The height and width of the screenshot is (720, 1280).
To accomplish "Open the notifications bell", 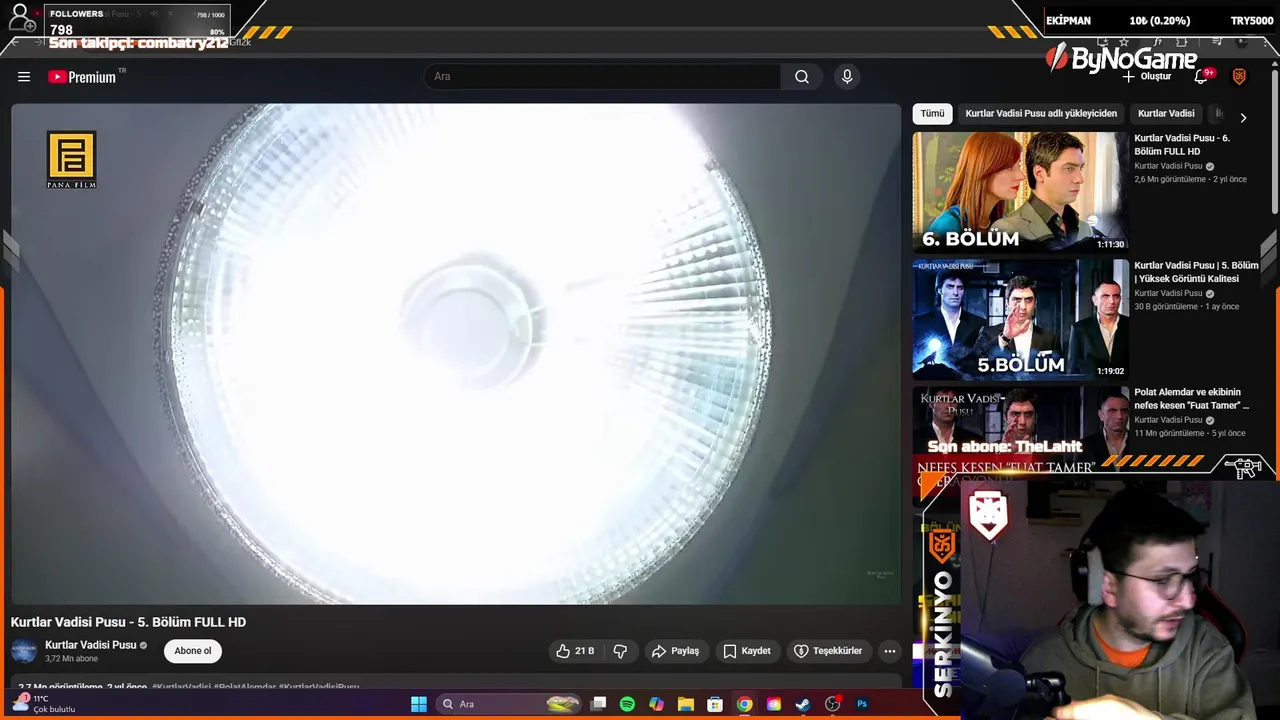I will (x=1202, y=77).
